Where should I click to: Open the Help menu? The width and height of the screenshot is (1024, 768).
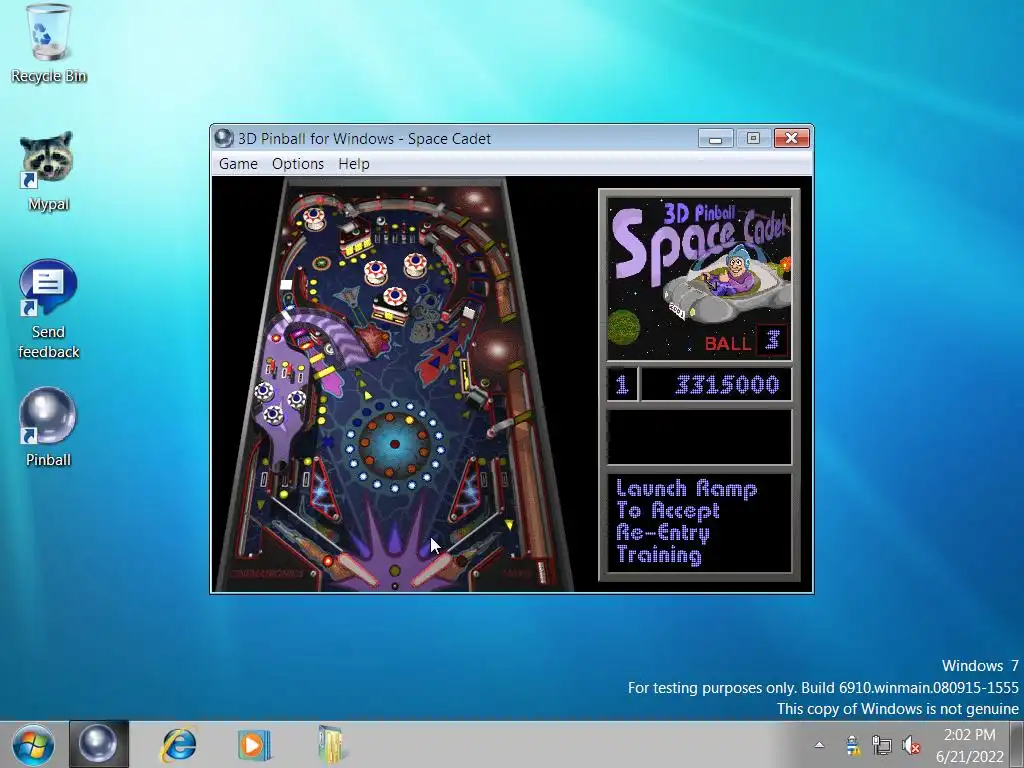coord(354,164)
